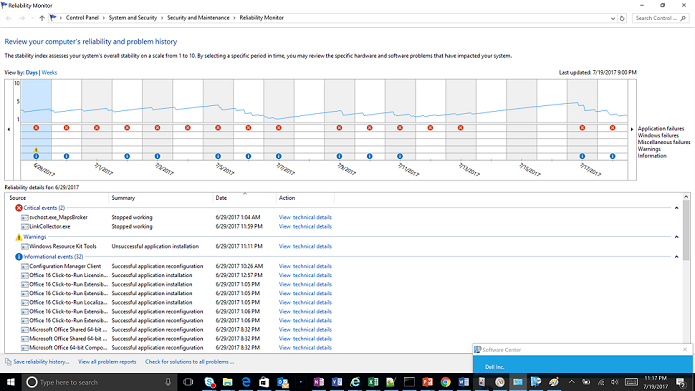Click the Back navigation arrow

(9, 18)
